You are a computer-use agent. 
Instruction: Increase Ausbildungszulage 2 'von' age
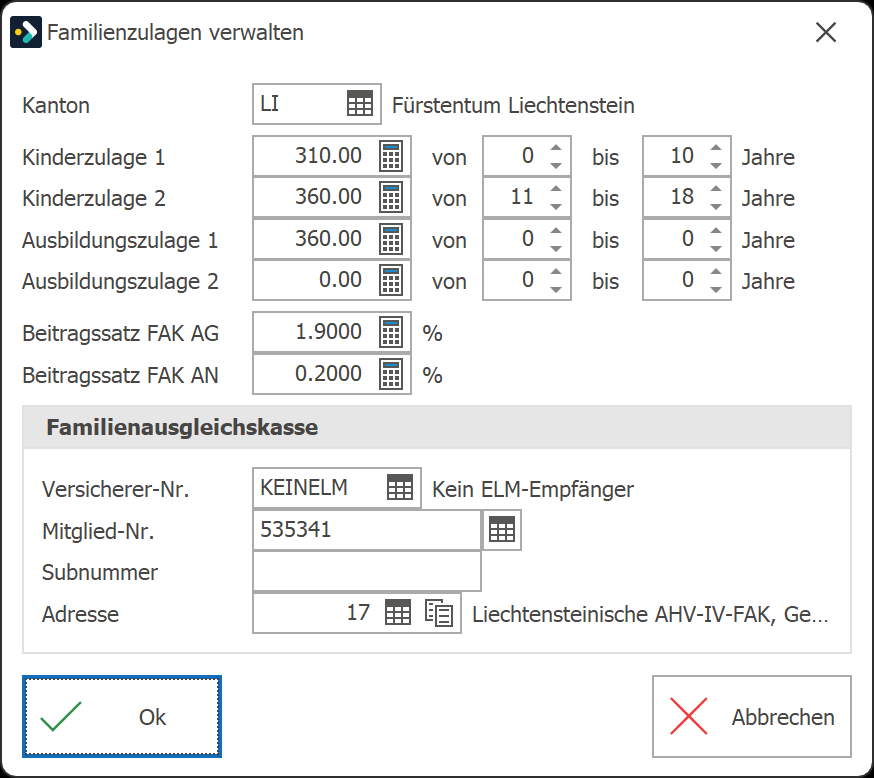click(x=556, y=272)
